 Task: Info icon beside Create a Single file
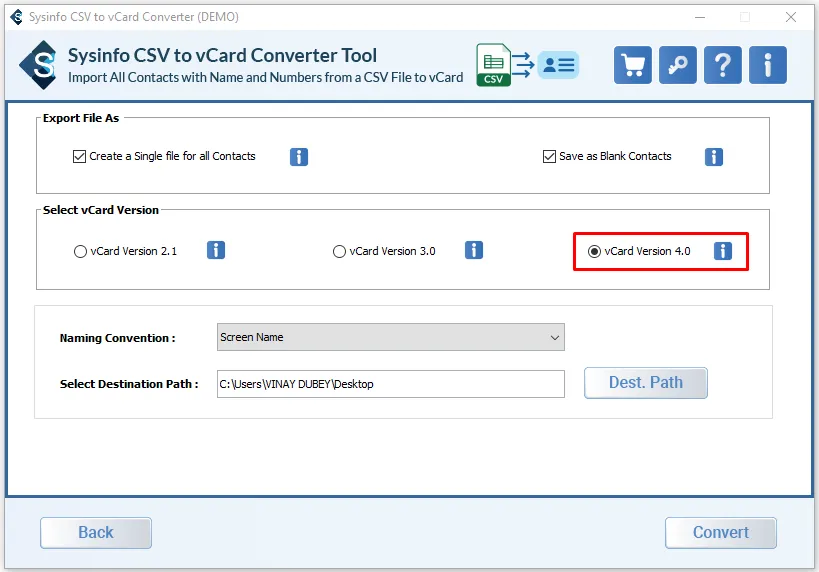[x=299, y=157]
